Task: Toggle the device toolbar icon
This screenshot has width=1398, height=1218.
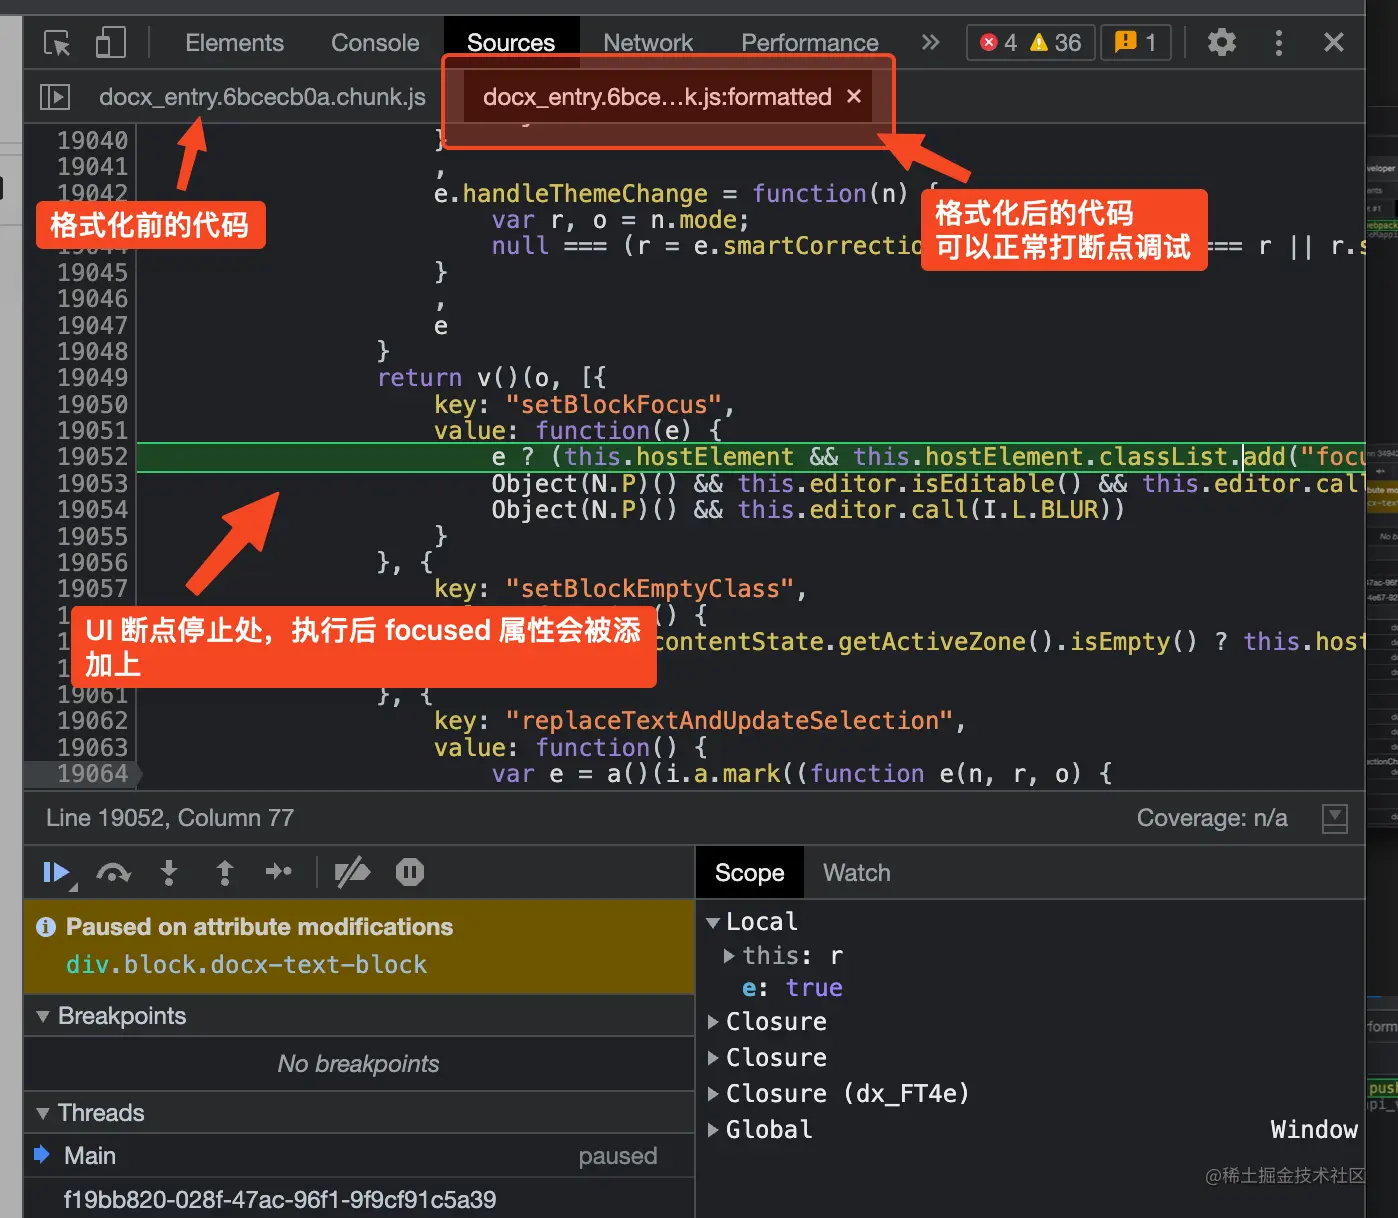Action: pos(110,43)
